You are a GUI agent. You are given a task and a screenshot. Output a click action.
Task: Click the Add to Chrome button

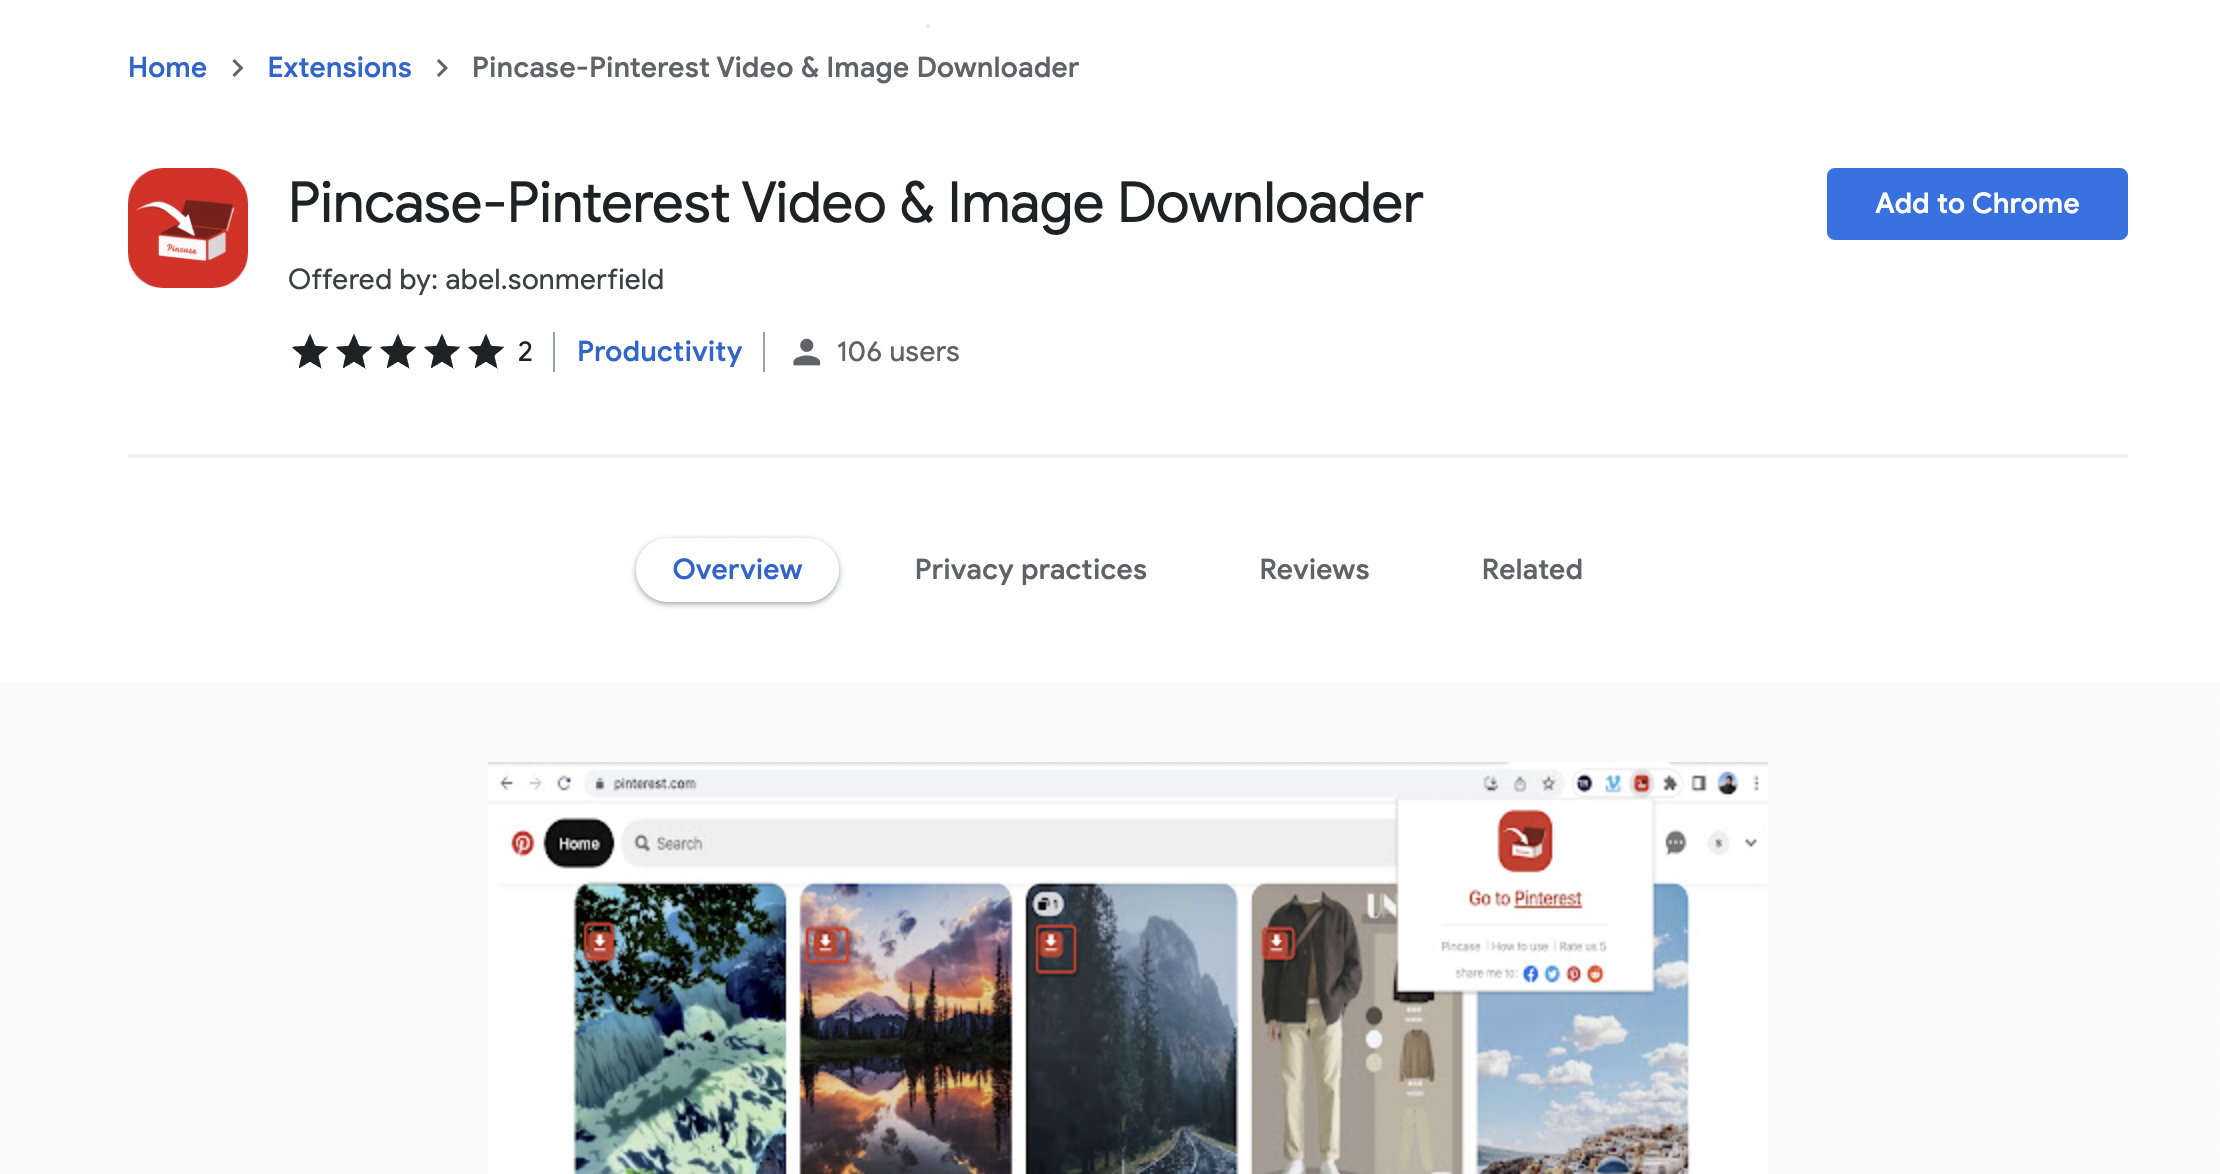pyautogui.click(x=1977, y=204)
